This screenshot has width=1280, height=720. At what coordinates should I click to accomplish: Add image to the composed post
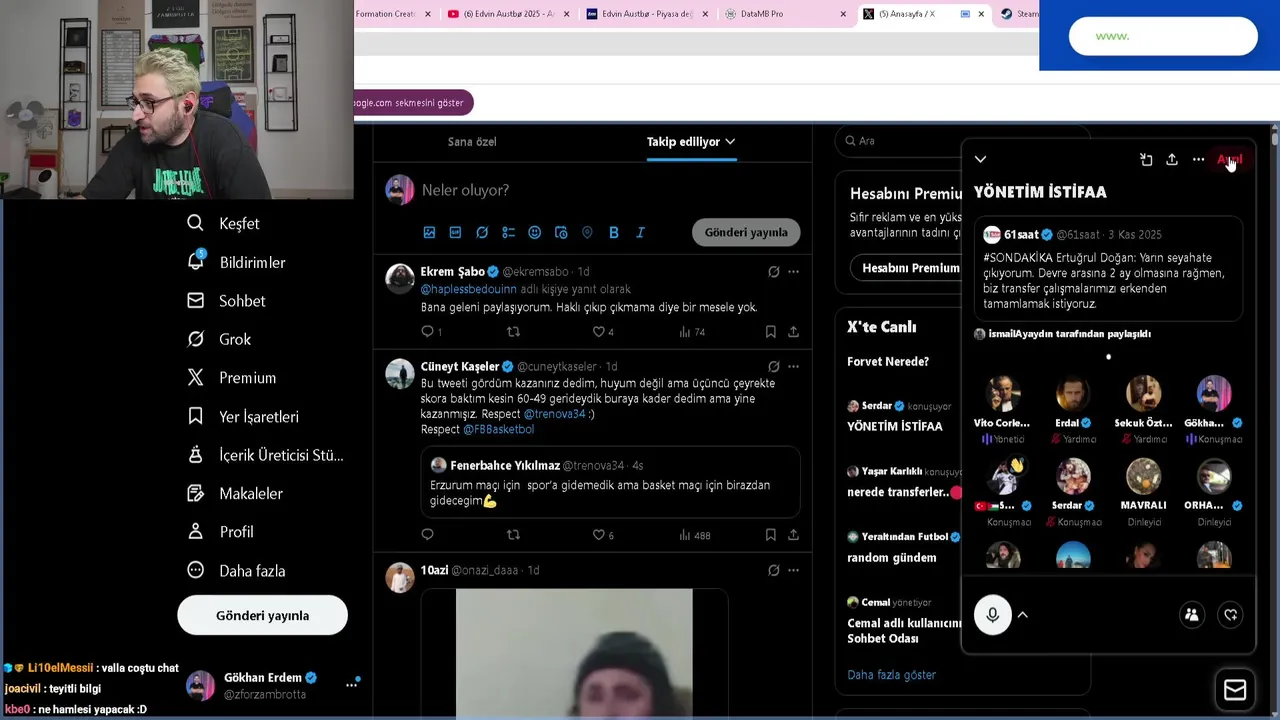pyautogui.click(x=429, y=232)
